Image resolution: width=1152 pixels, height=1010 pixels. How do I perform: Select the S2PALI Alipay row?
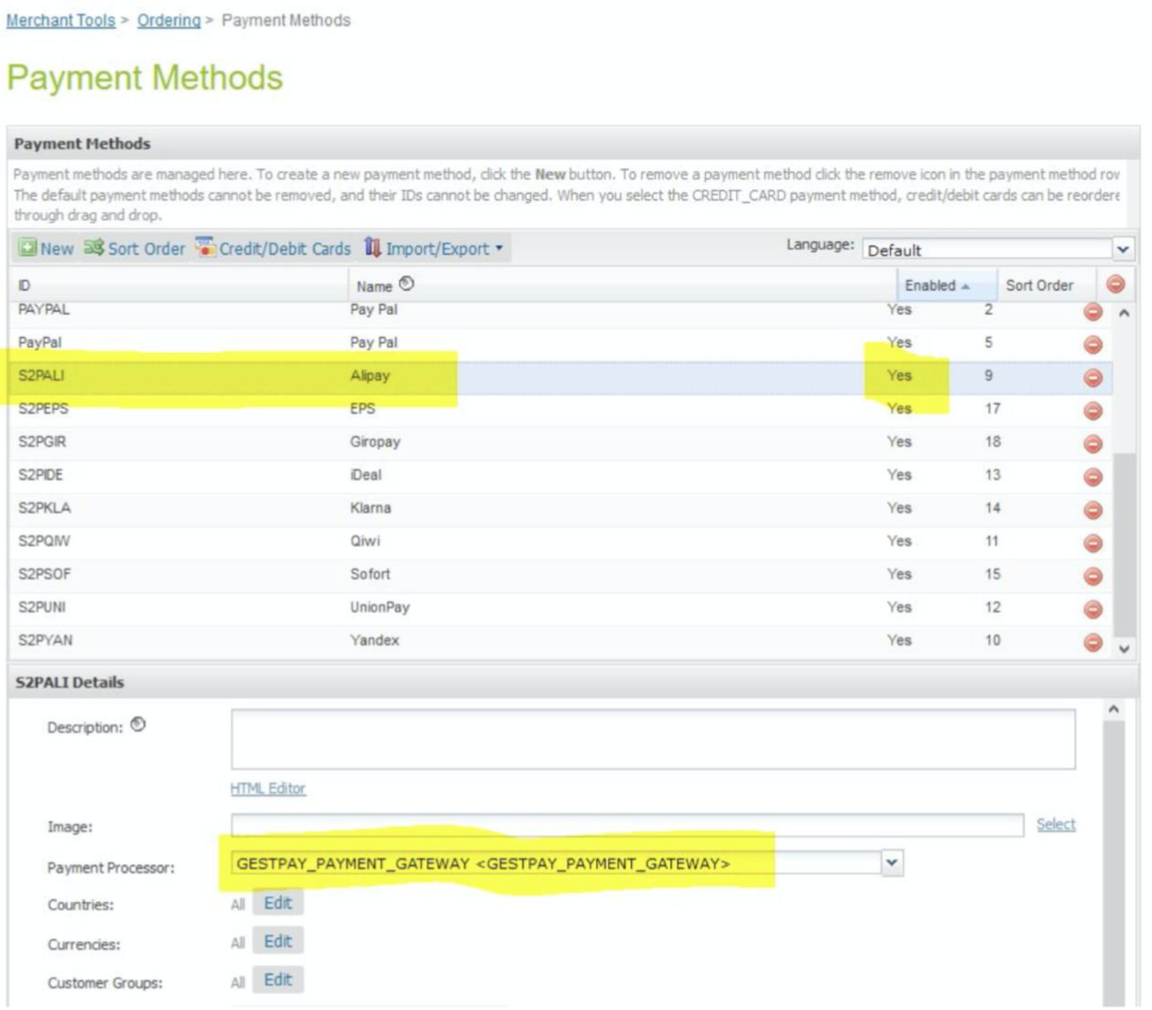[561, 376]
